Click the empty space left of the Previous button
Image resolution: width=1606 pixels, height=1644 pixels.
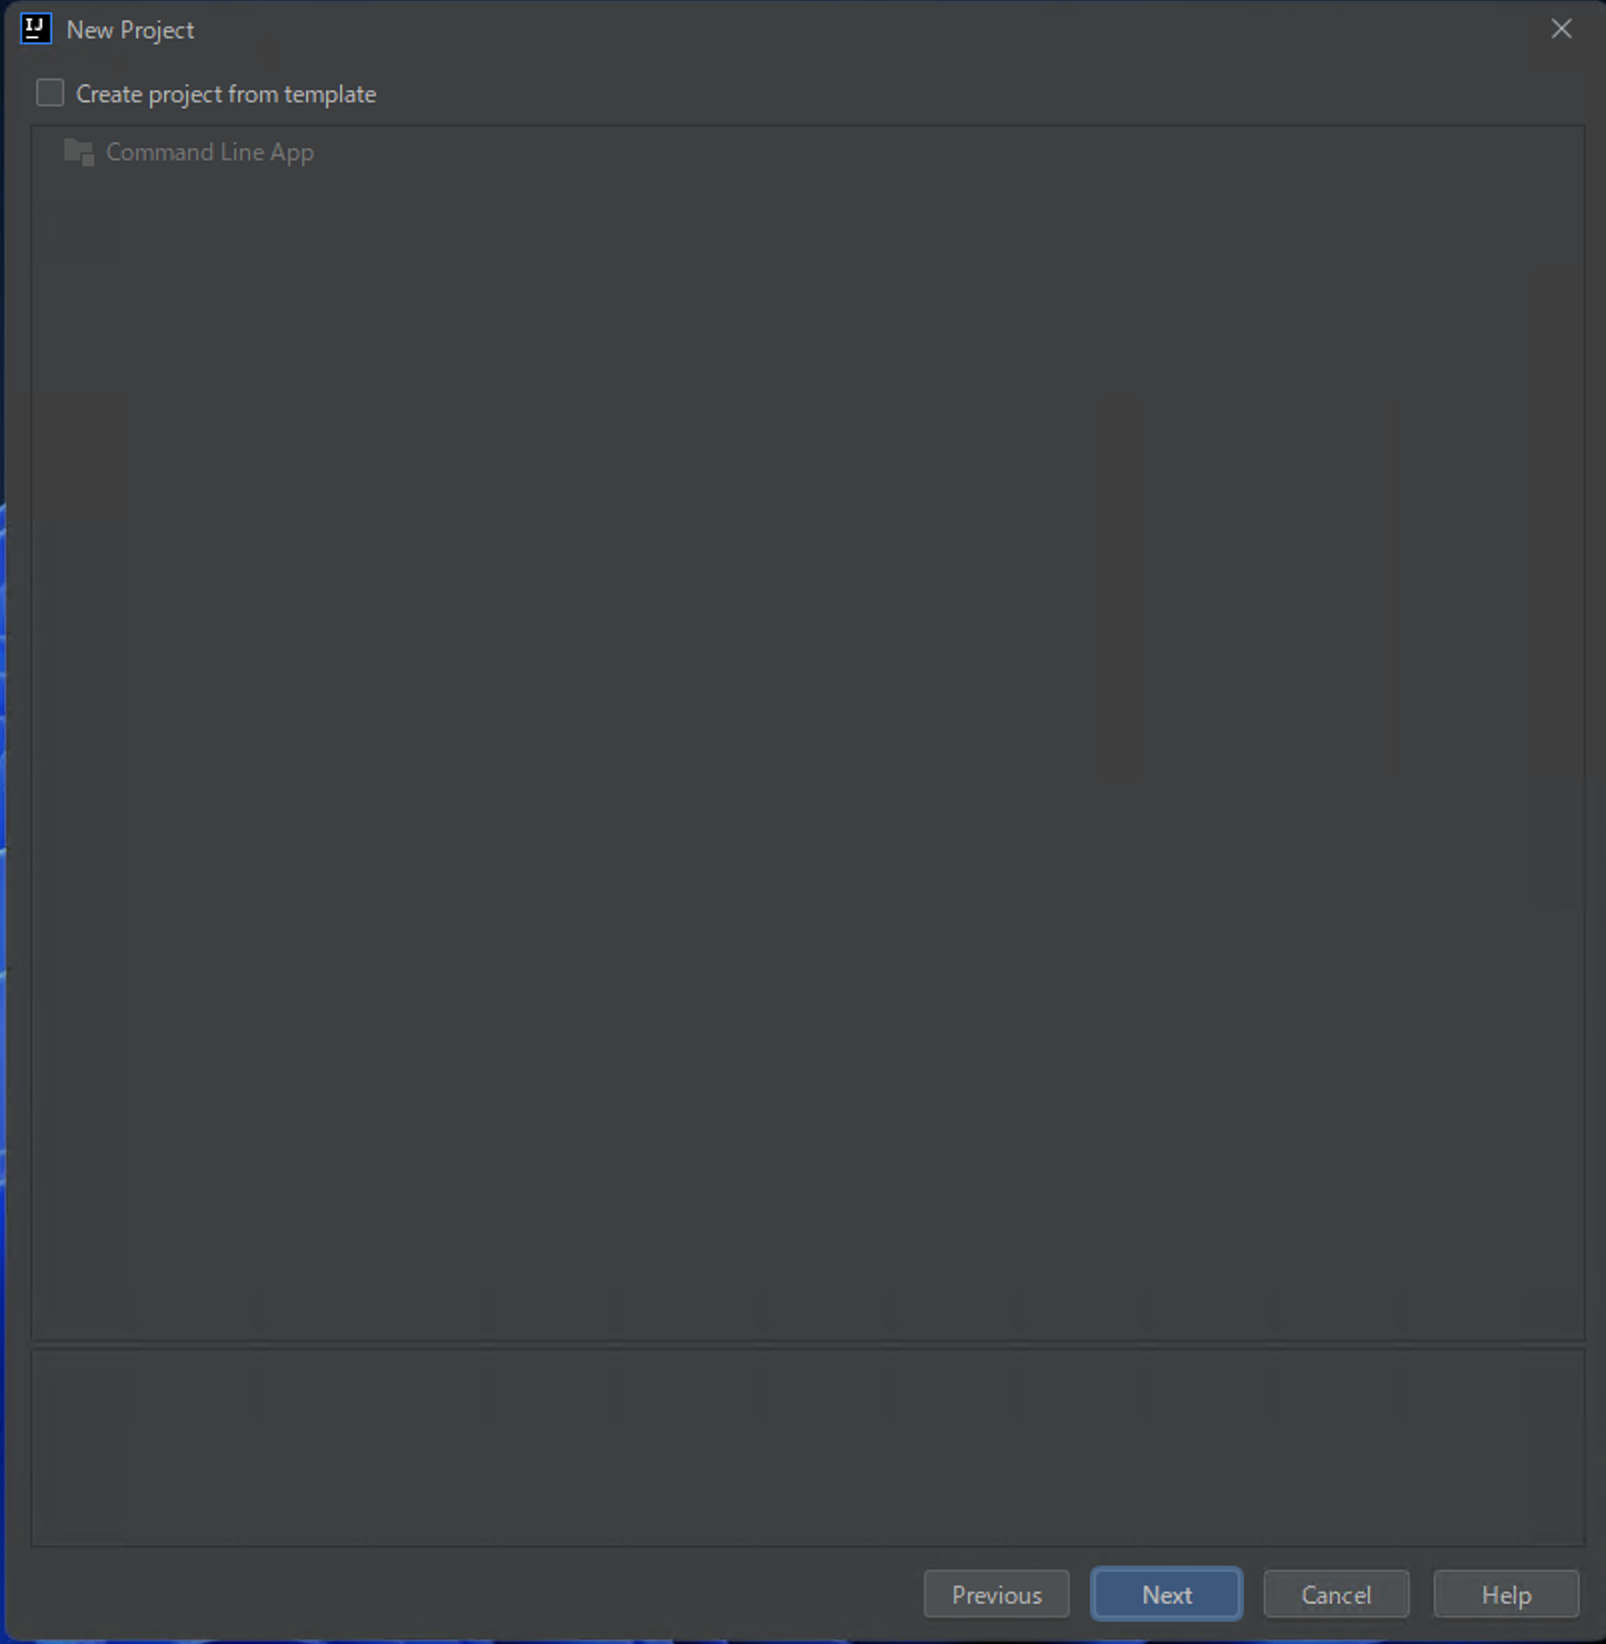470,1594
